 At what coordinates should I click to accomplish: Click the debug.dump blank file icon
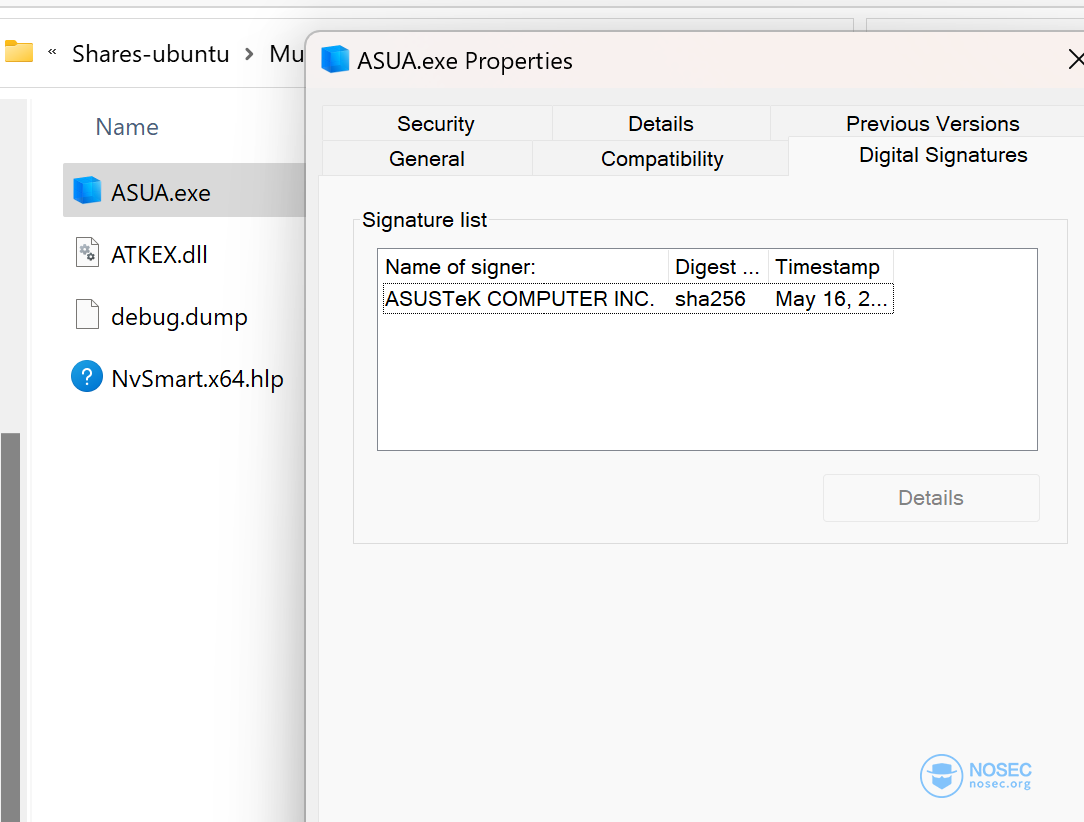tap(87, 315)
